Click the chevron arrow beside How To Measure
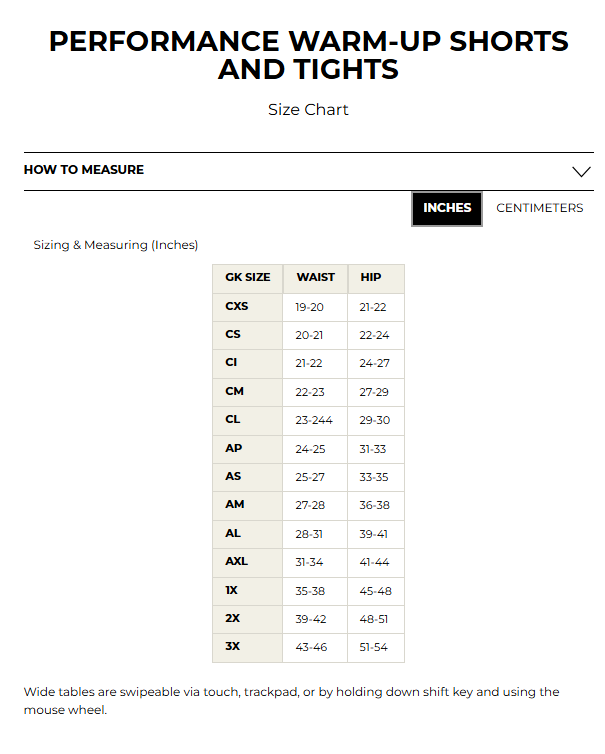This screenshot has width=605, height=754. coord(581,171)
